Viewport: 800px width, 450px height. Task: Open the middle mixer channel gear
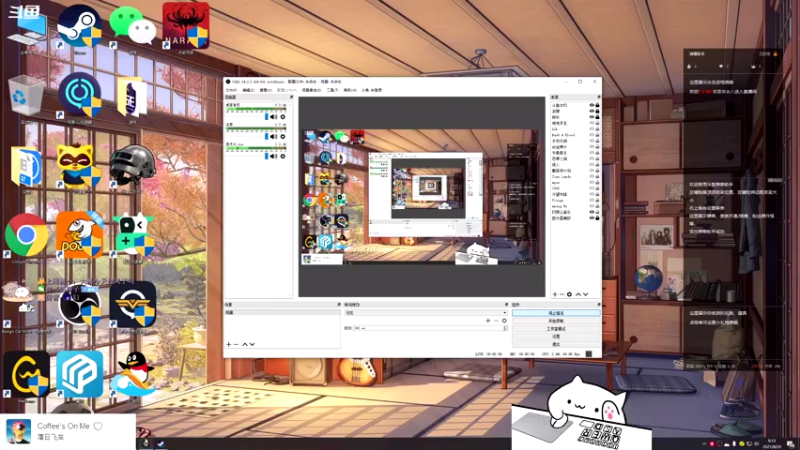(283, 136)
